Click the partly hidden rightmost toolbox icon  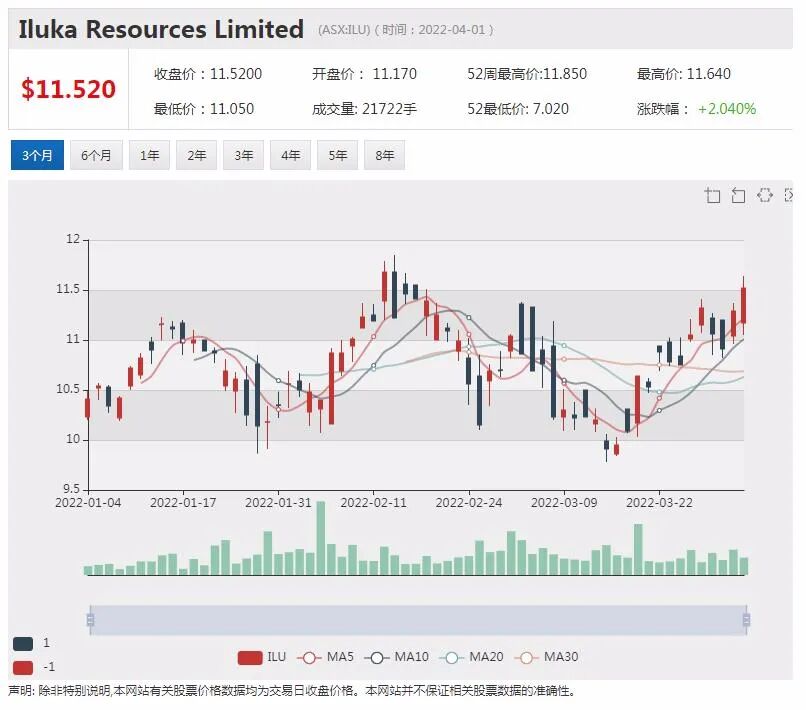789,195
